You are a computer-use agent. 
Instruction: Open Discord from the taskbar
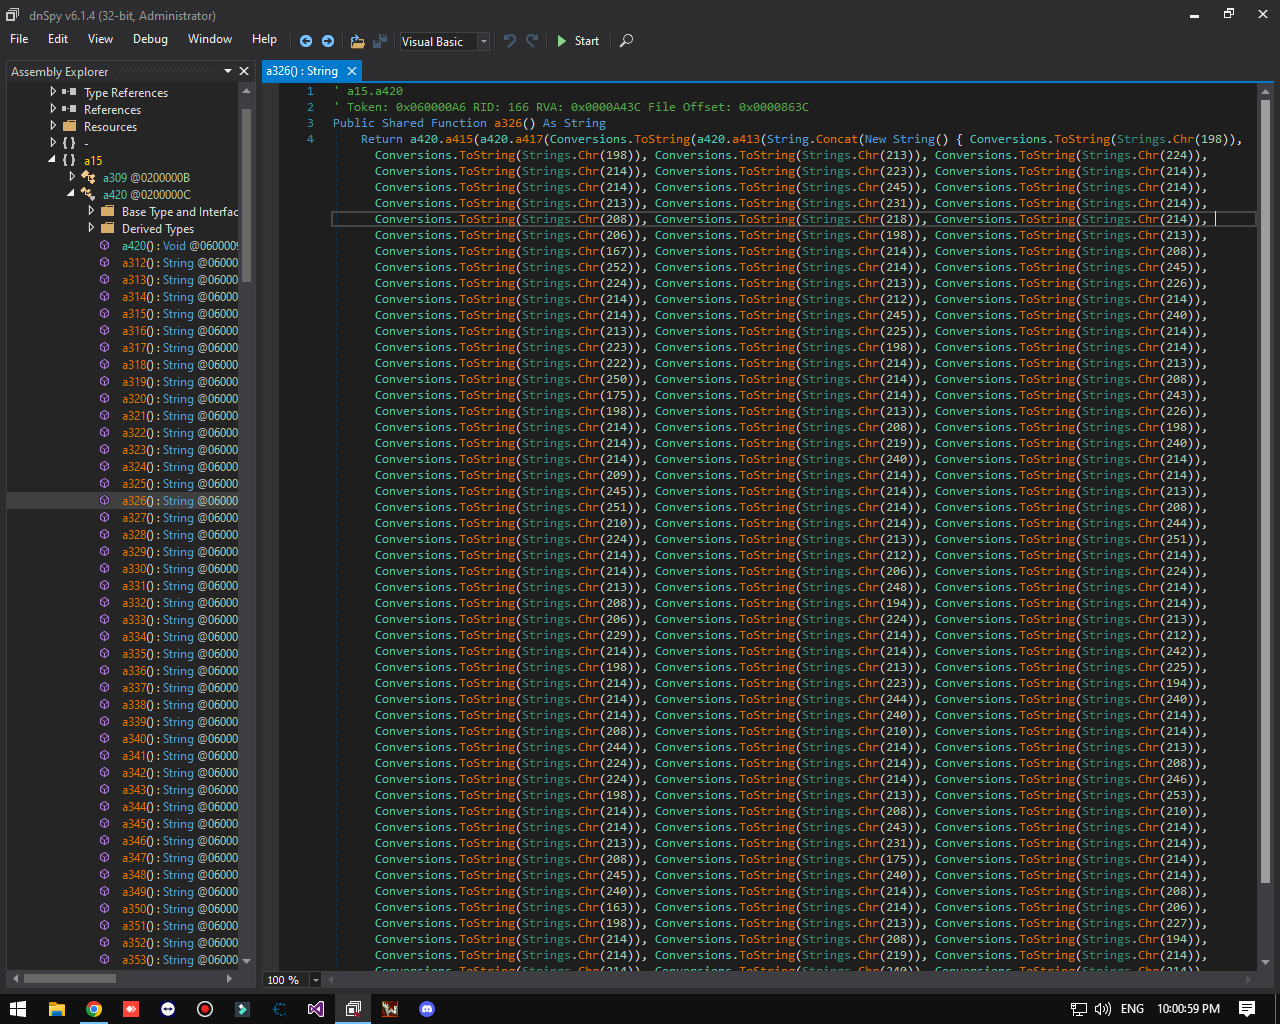click(427, 1008)
